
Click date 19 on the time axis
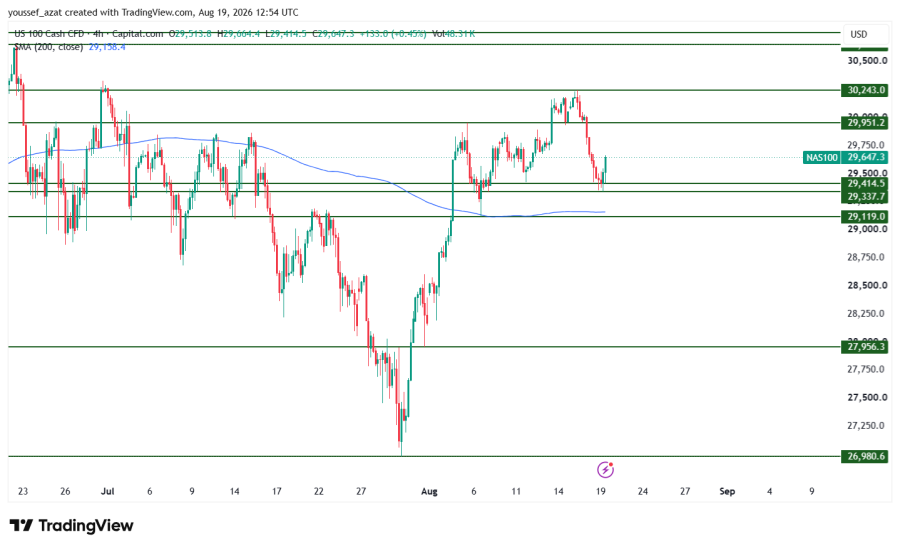tap(600, 492)
